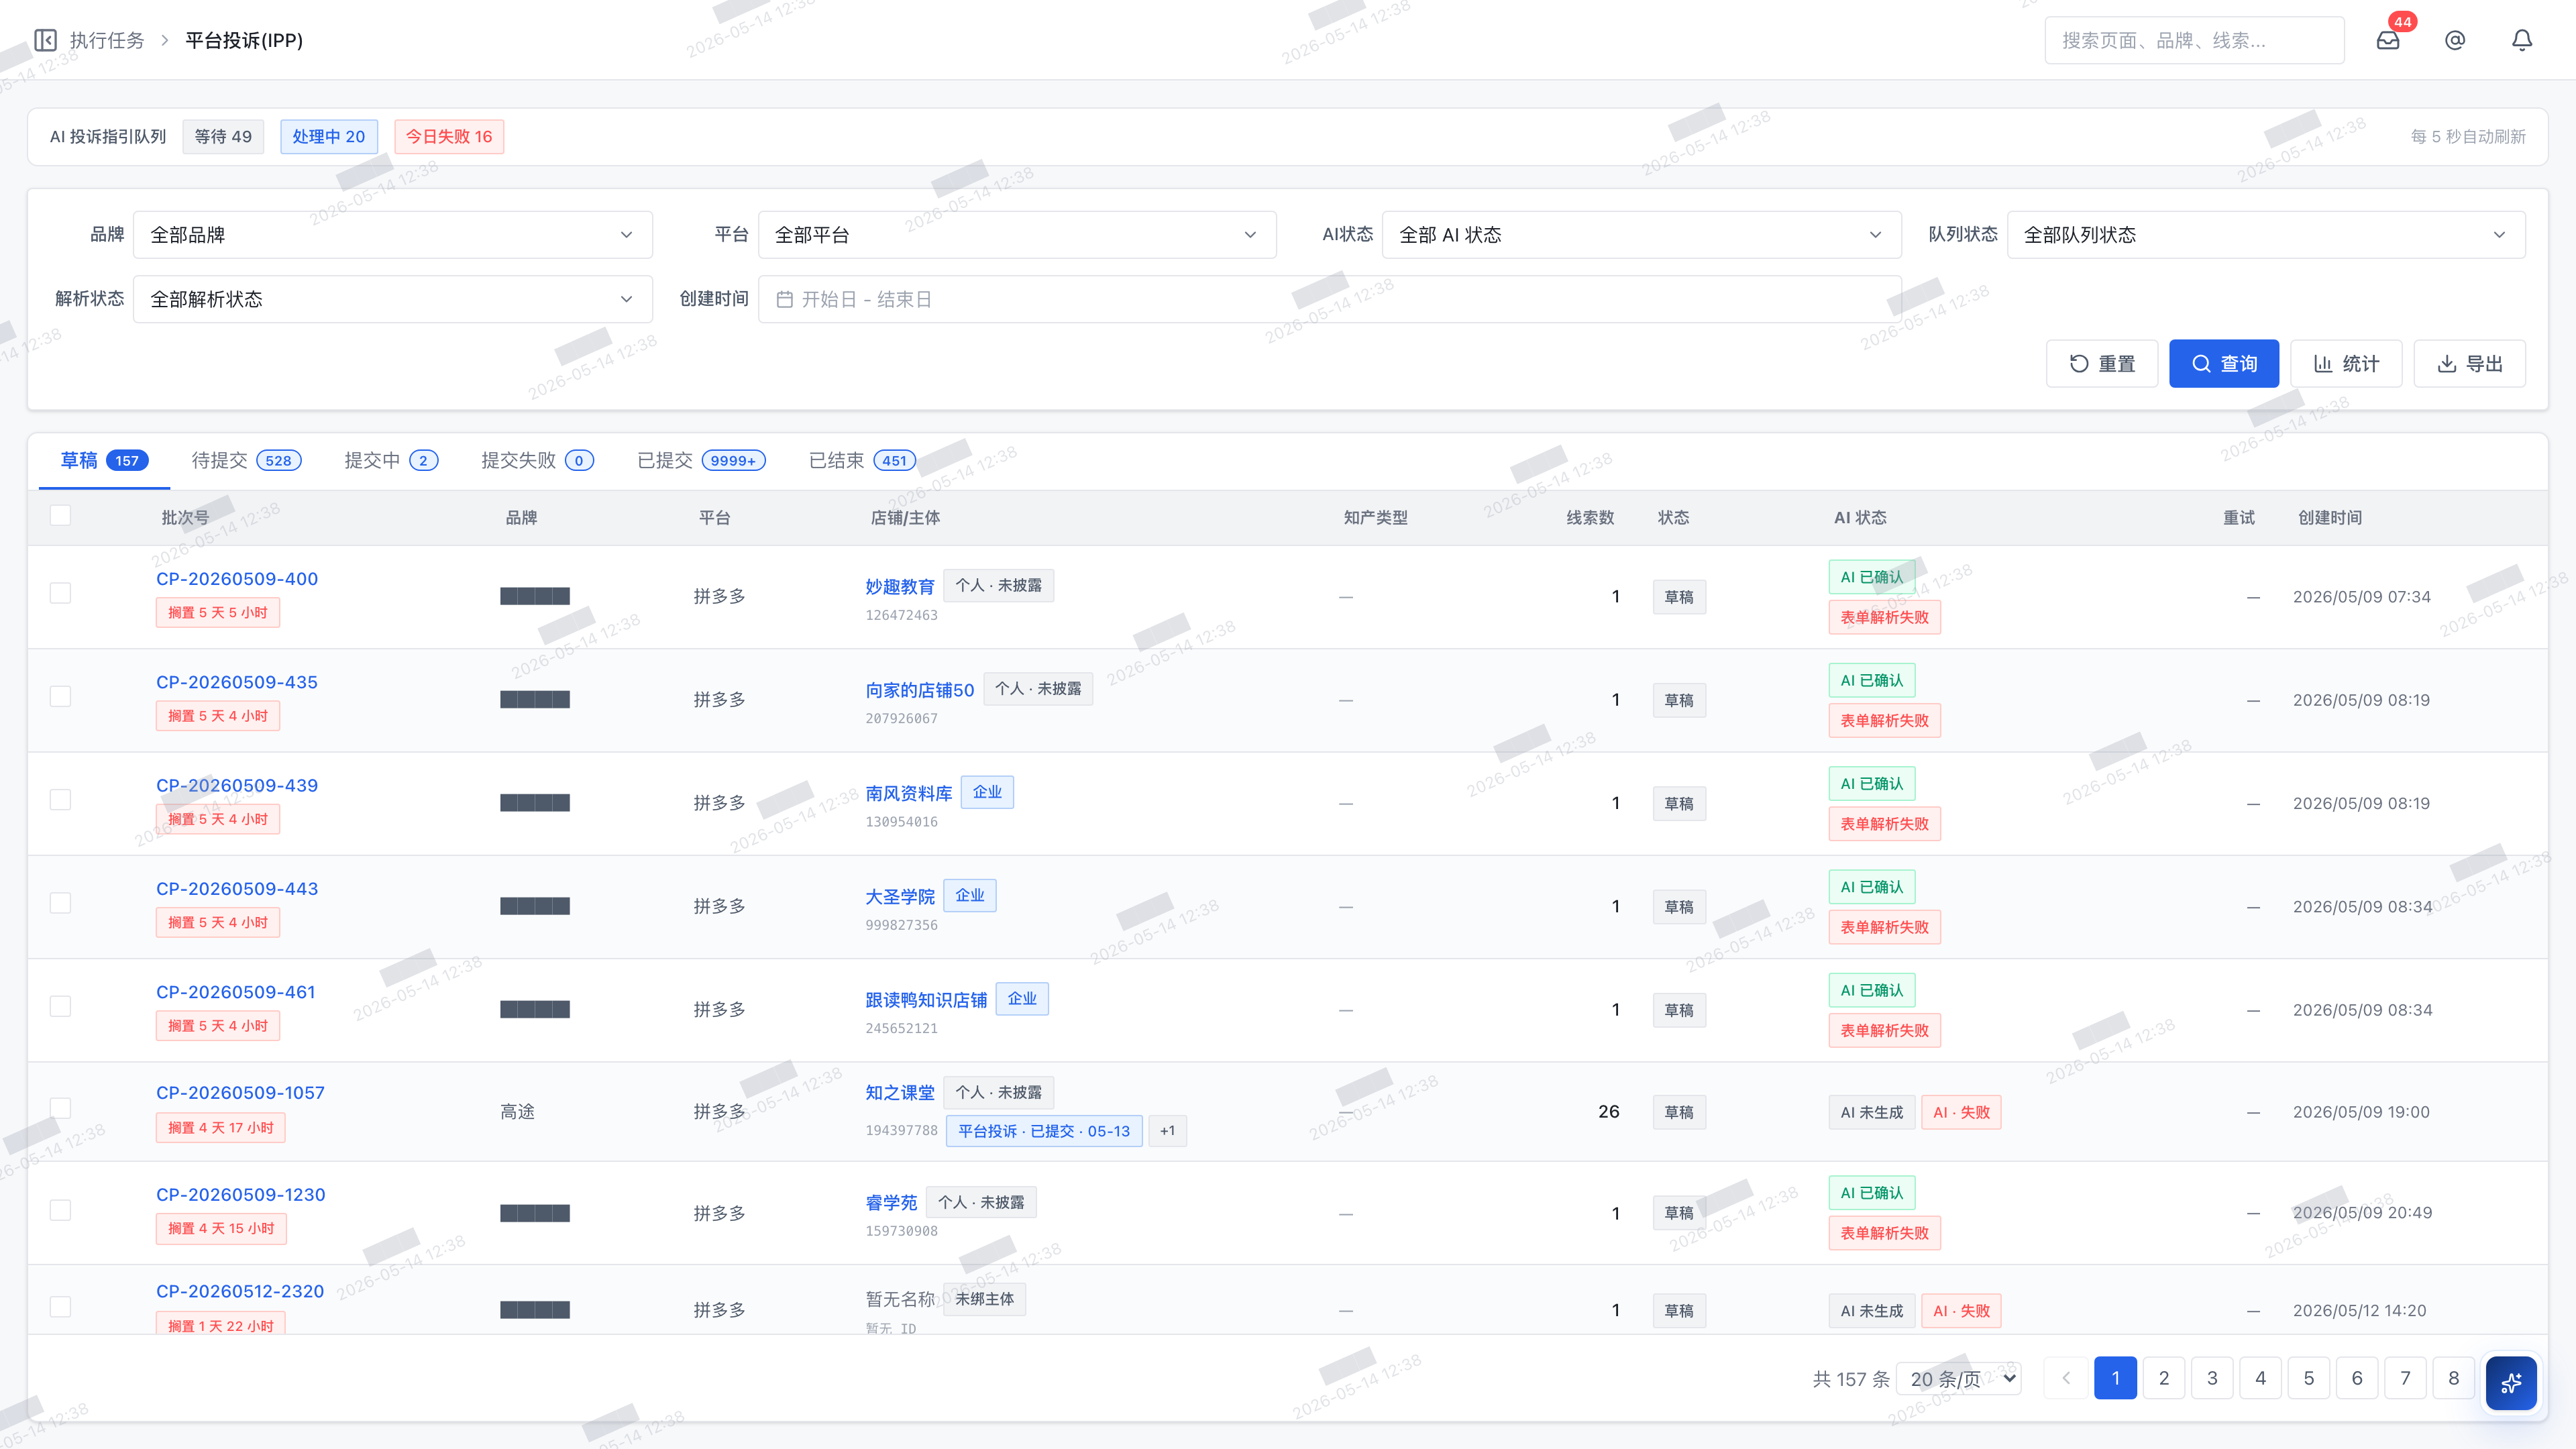Switch to the 提交失败 tab

537,460
